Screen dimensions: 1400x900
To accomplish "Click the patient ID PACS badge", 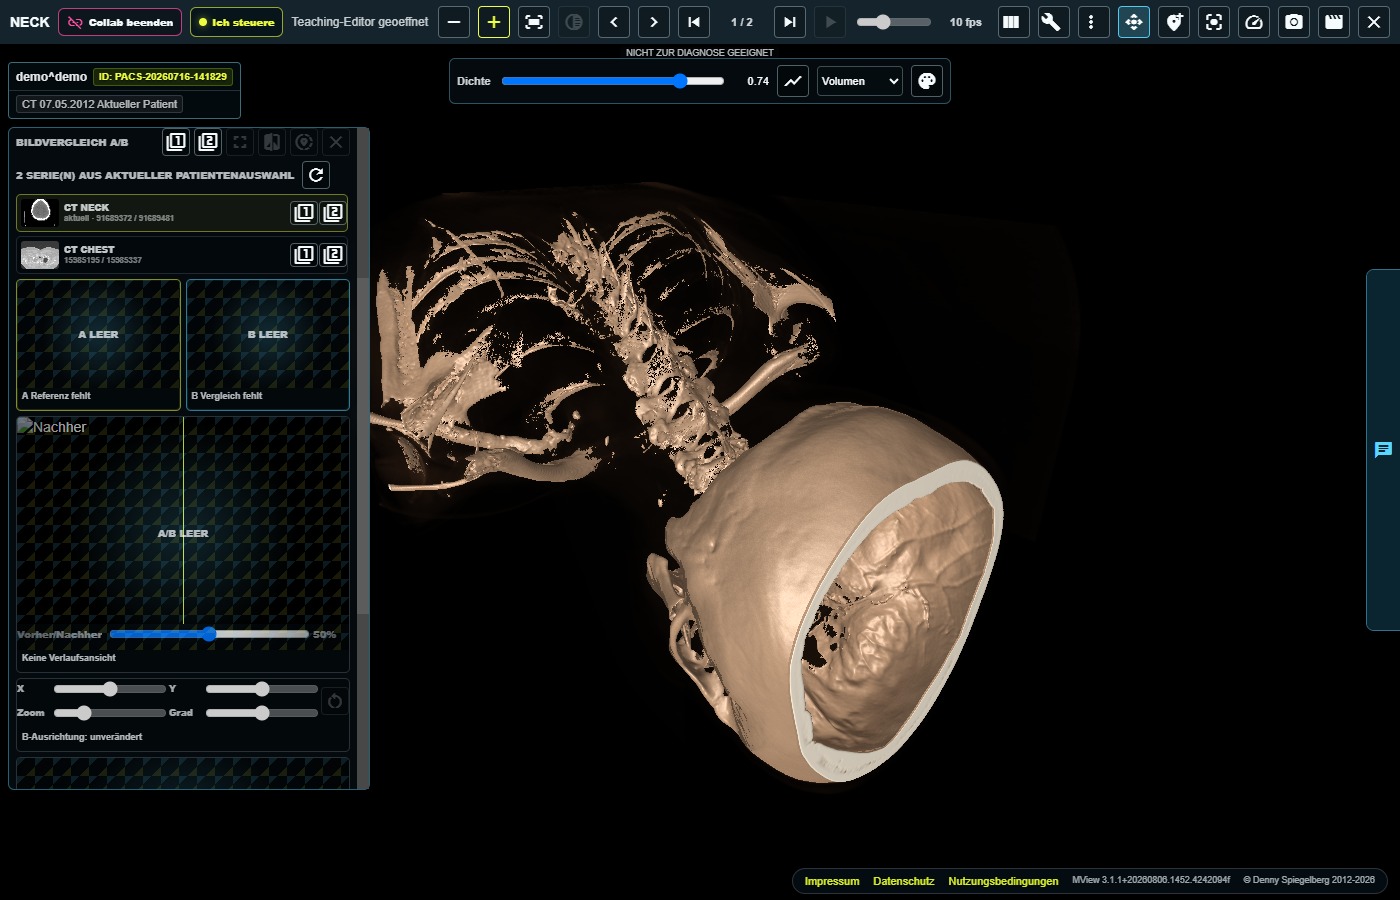I will tap(163, 76).
